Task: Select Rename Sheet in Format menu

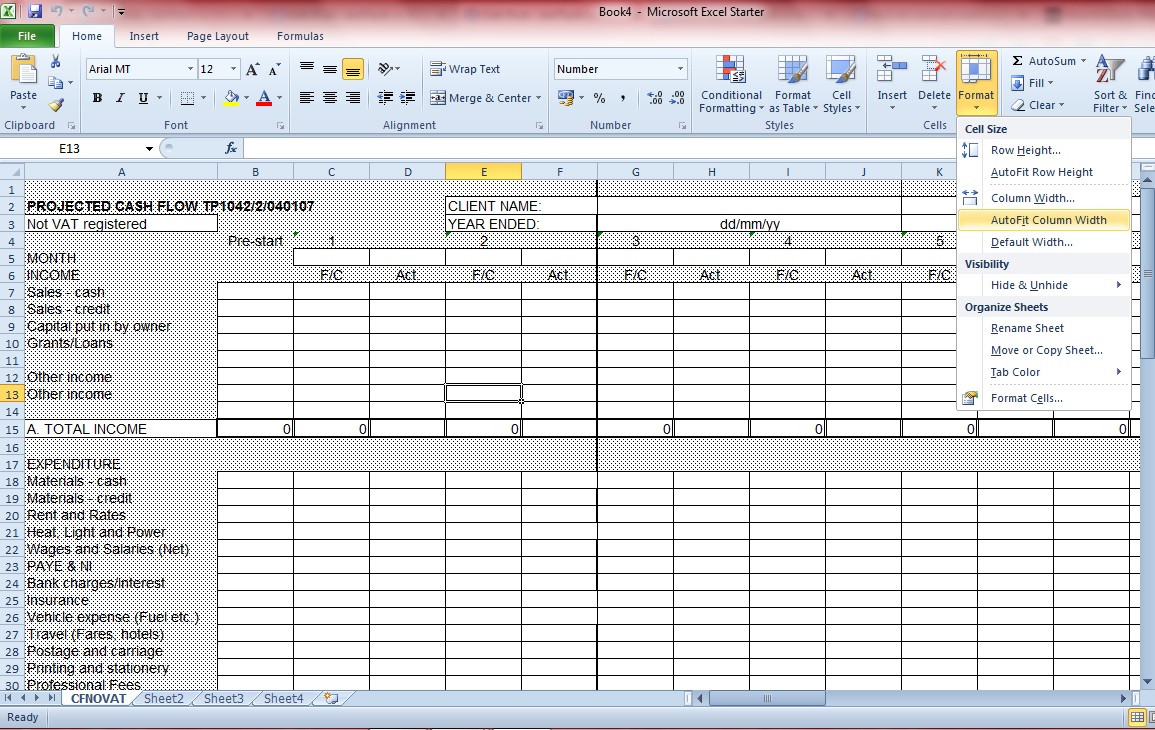Action: point(1027,328)
